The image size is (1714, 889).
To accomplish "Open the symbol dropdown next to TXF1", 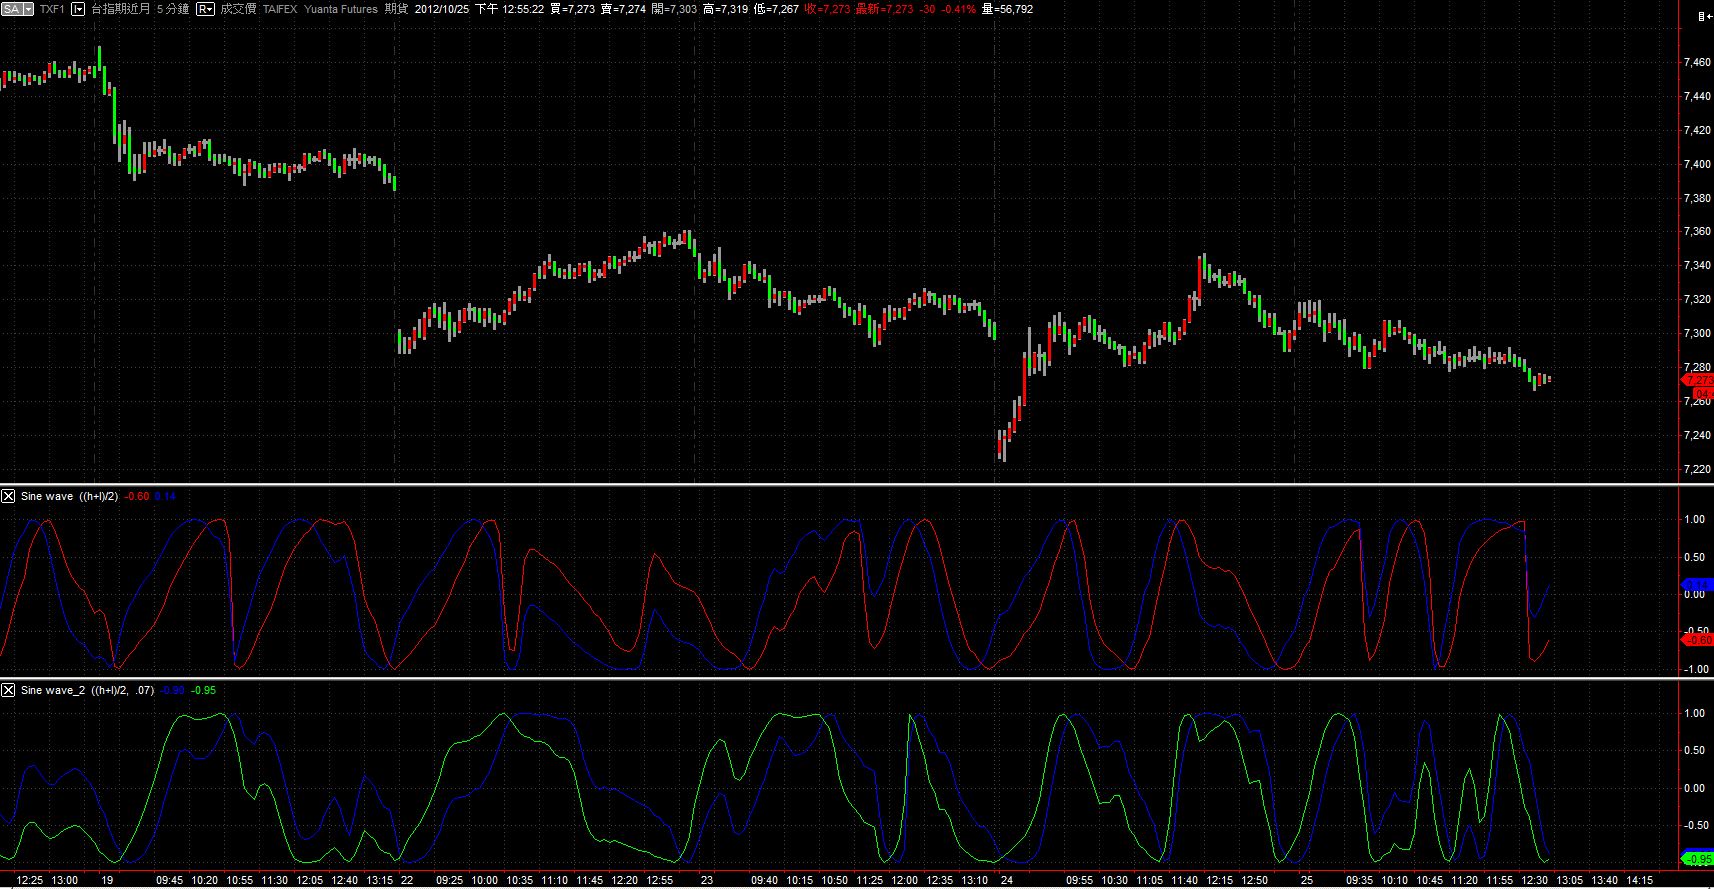I will tap(78, 9).
